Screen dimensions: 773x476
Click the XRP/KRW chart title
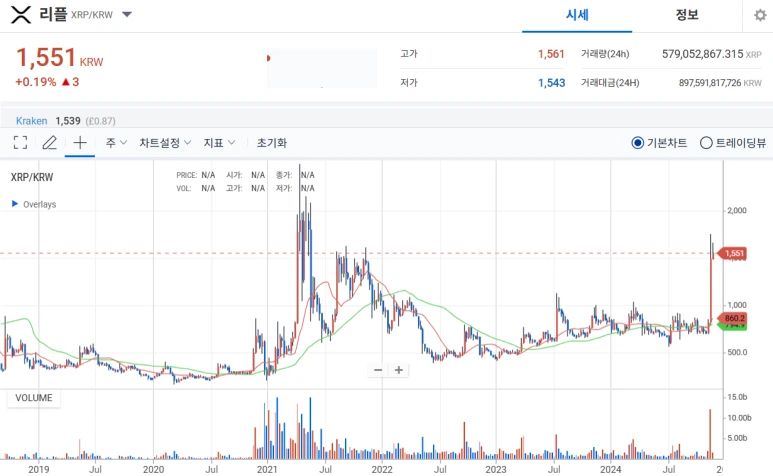(32, 177)
